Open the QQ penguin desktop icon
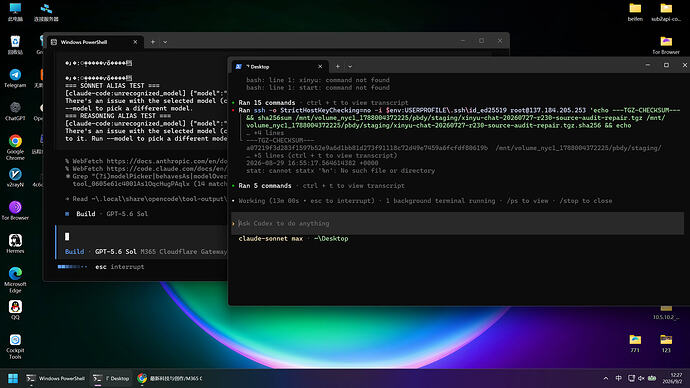The image size is (690, 388). tap(15, 310)
